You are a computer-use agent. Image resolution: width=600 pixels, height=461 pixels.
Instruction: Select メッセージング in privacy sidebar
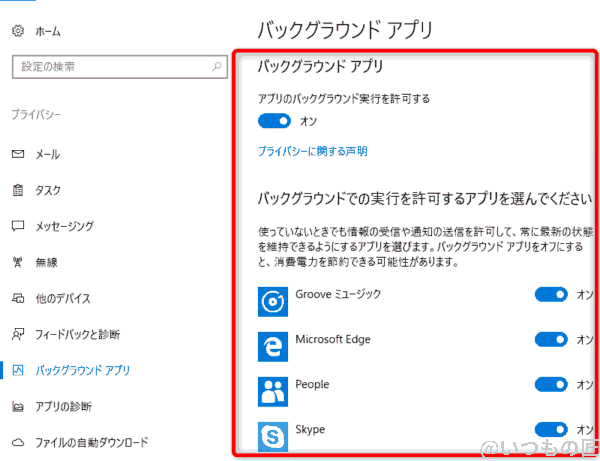pos(65,226)
